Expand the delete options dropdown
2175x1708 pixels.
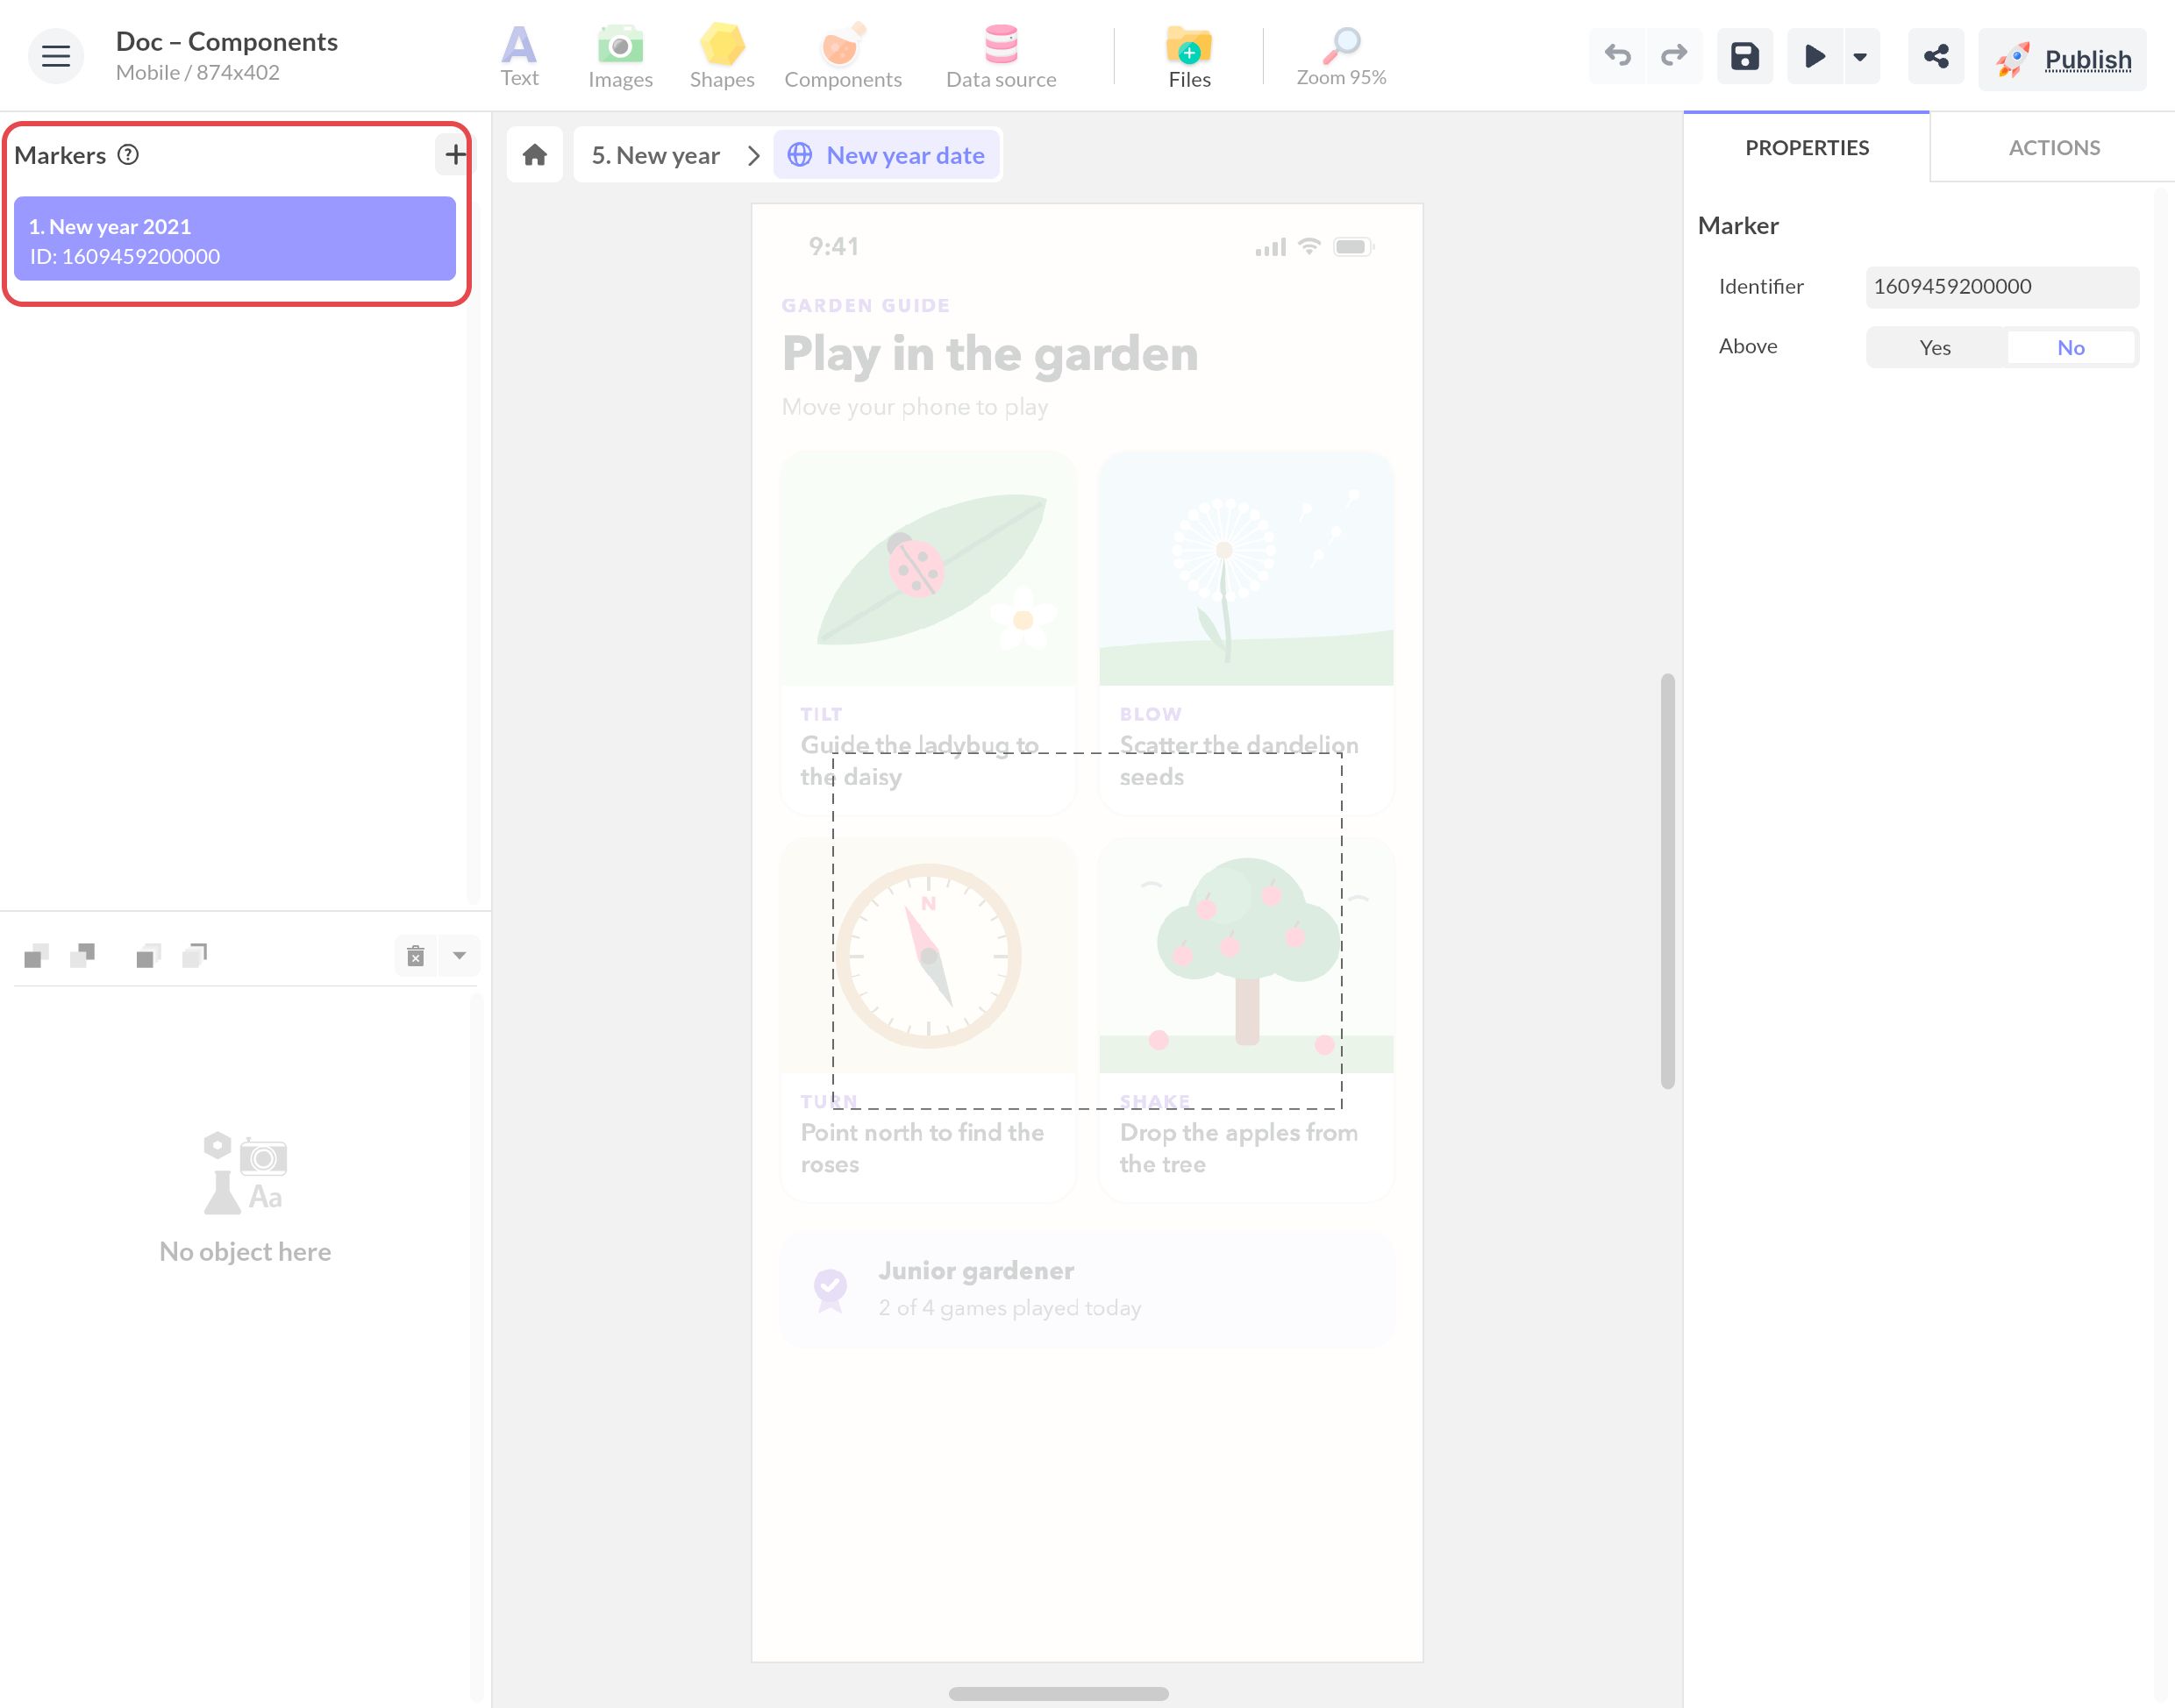pos(459,956)
